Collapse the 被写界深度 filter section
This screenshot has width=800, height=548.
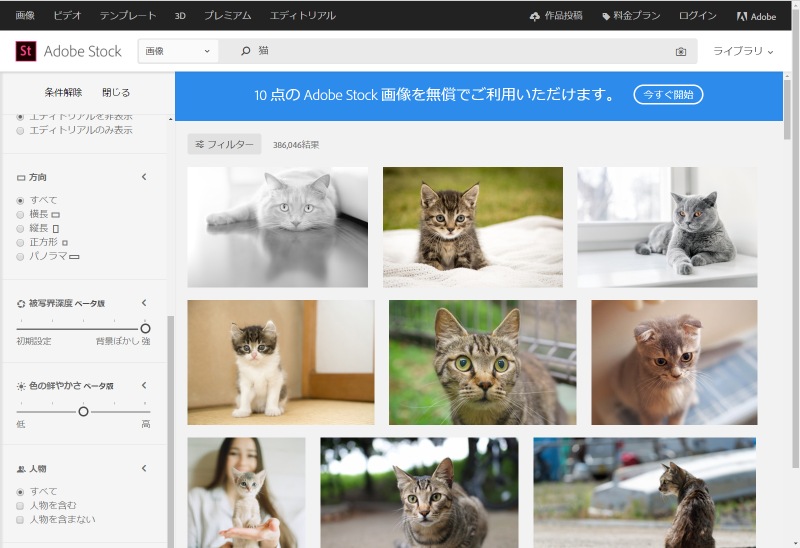click(x=144, y=303)
